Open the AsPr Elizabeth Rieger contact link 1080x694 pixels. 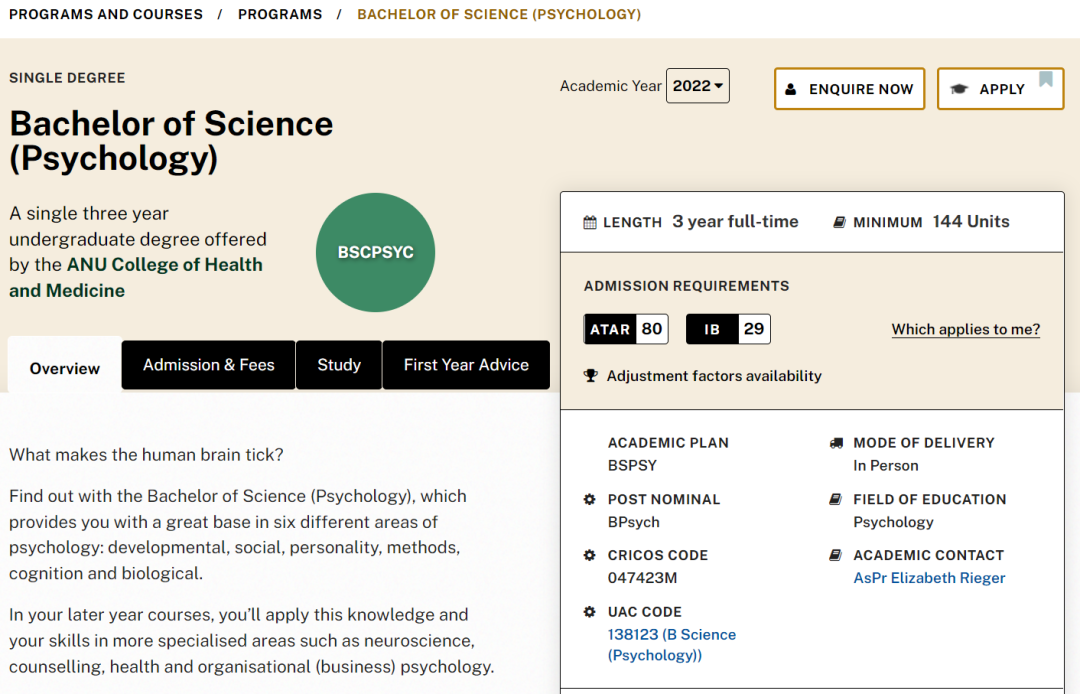coord(929,578)
